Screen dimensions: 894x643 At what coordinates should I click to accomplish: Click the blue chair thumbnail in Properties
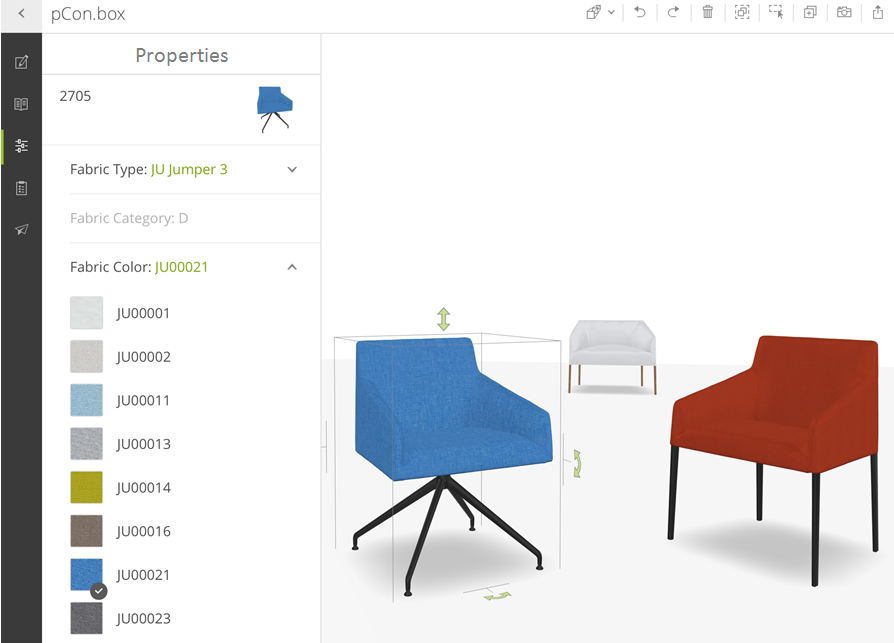pos(275,109)
